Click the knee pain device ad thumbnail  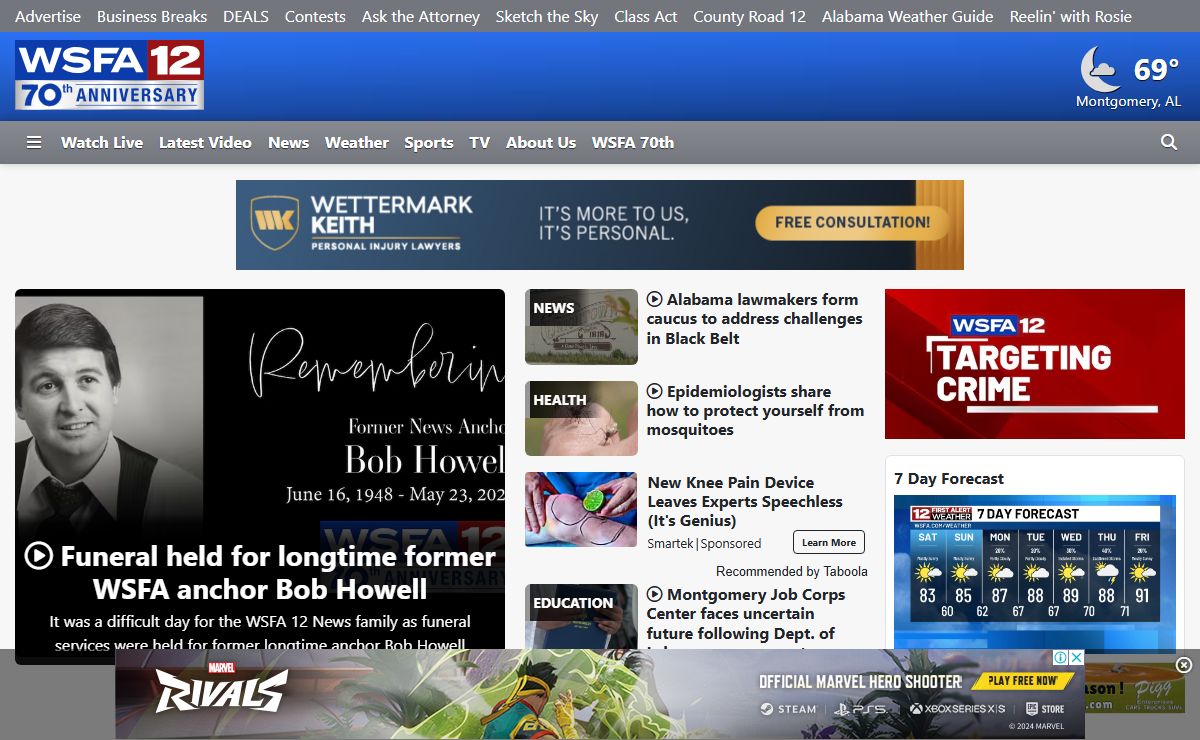[581, 510]
